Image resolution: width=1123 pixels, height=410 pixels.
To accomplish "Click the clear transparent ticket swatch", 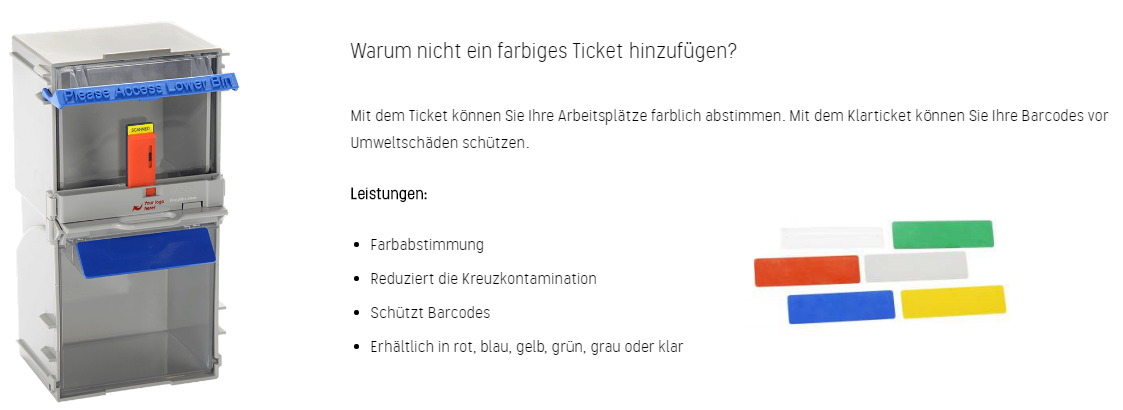I will pos(832,238).
